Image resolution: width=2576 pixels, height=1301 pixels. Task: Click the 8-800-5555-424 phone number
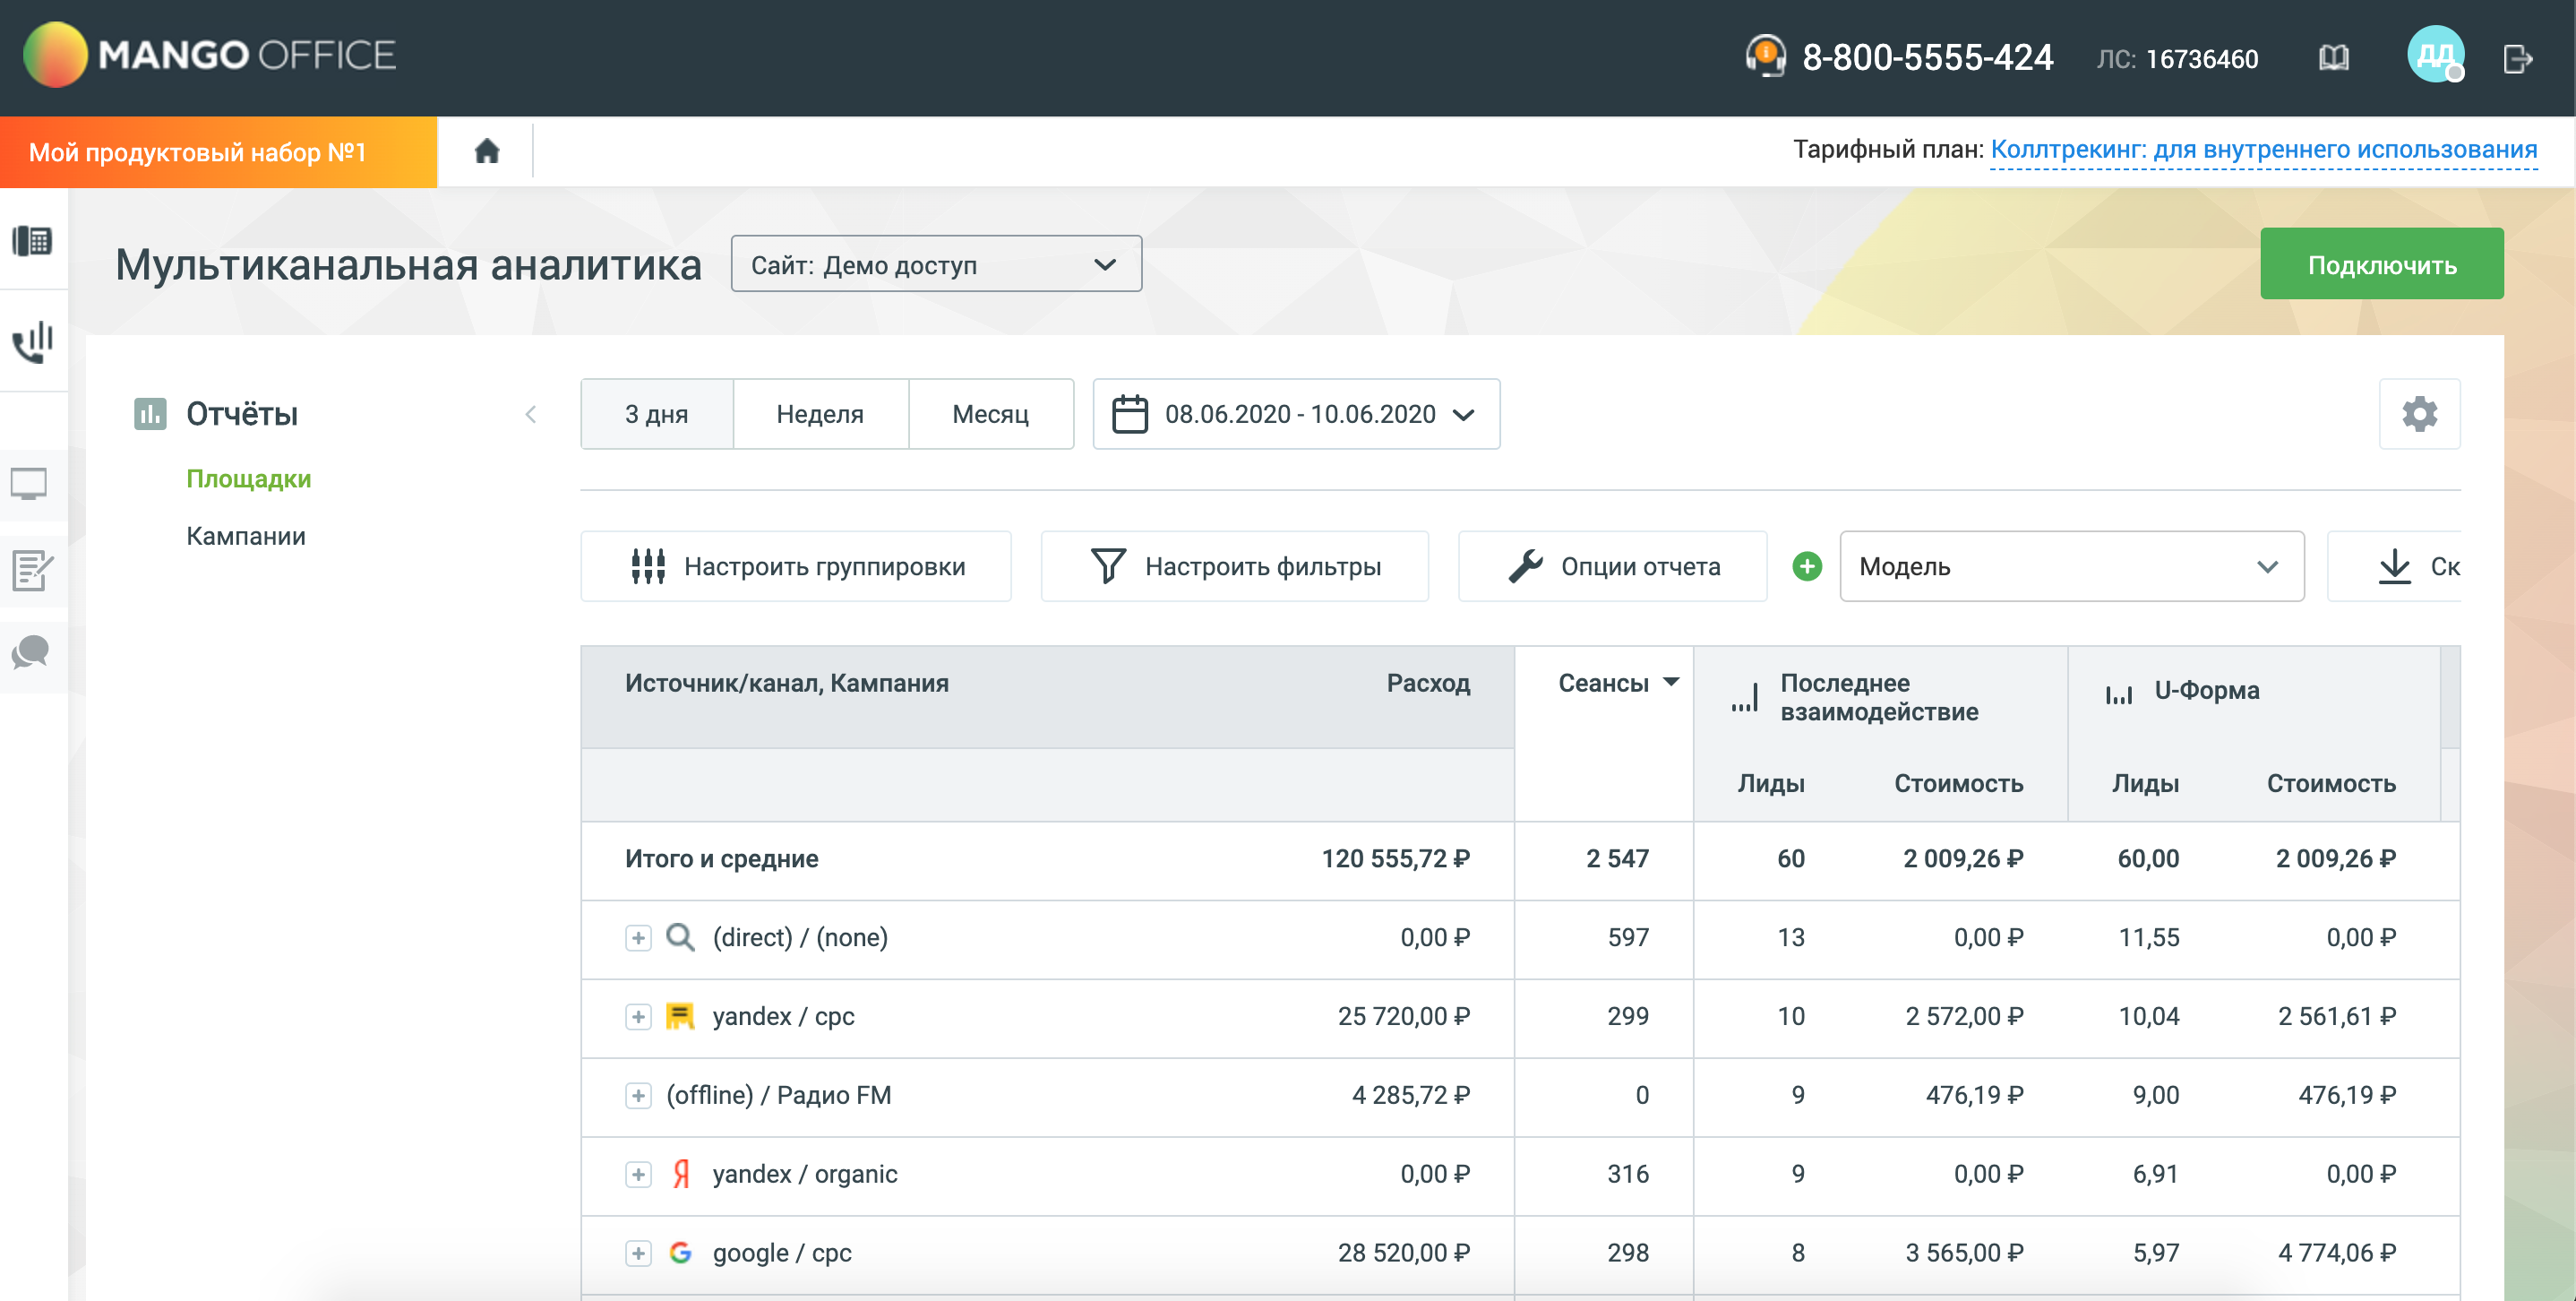[x=1927, y=57]
